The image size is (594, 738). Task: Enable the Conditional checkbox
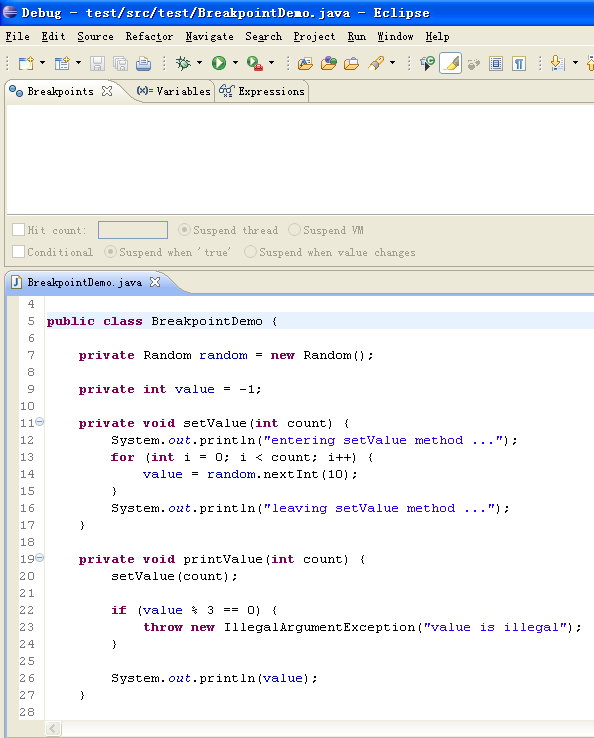[x=18, y=251]
